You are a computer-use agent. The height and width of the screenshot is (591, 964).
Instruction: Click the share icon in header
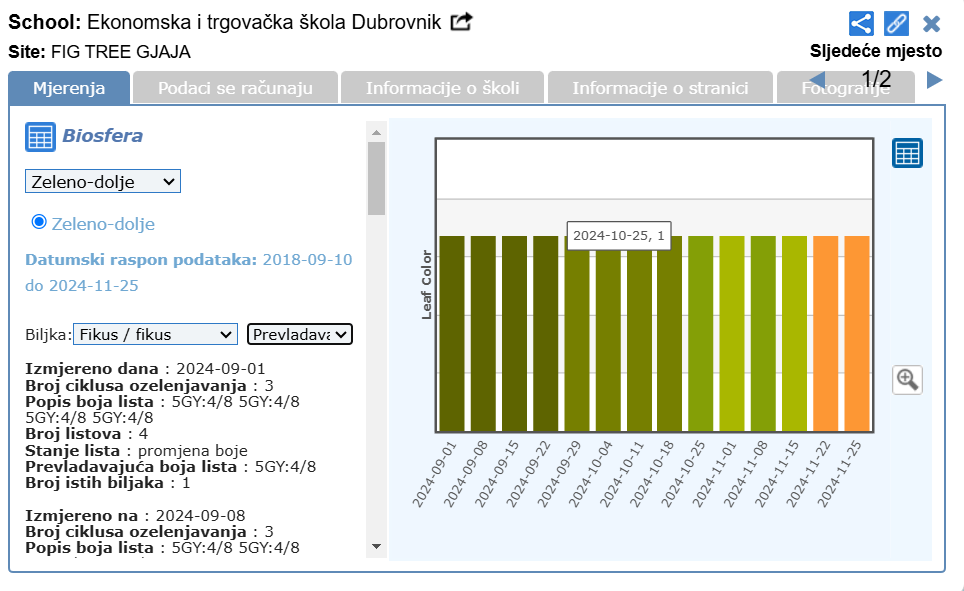[861, 23]
